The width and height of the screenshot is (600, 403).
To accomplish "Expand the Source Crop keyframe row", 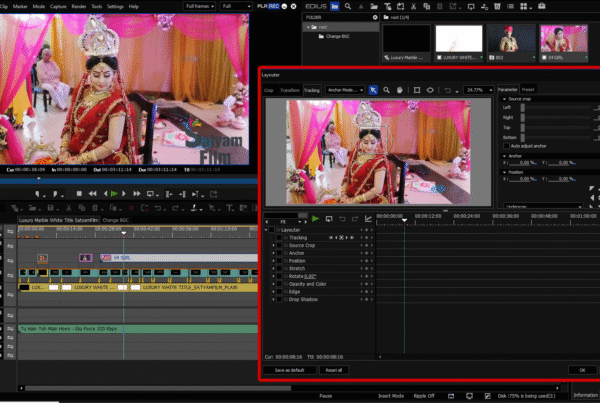I will 273,245.
